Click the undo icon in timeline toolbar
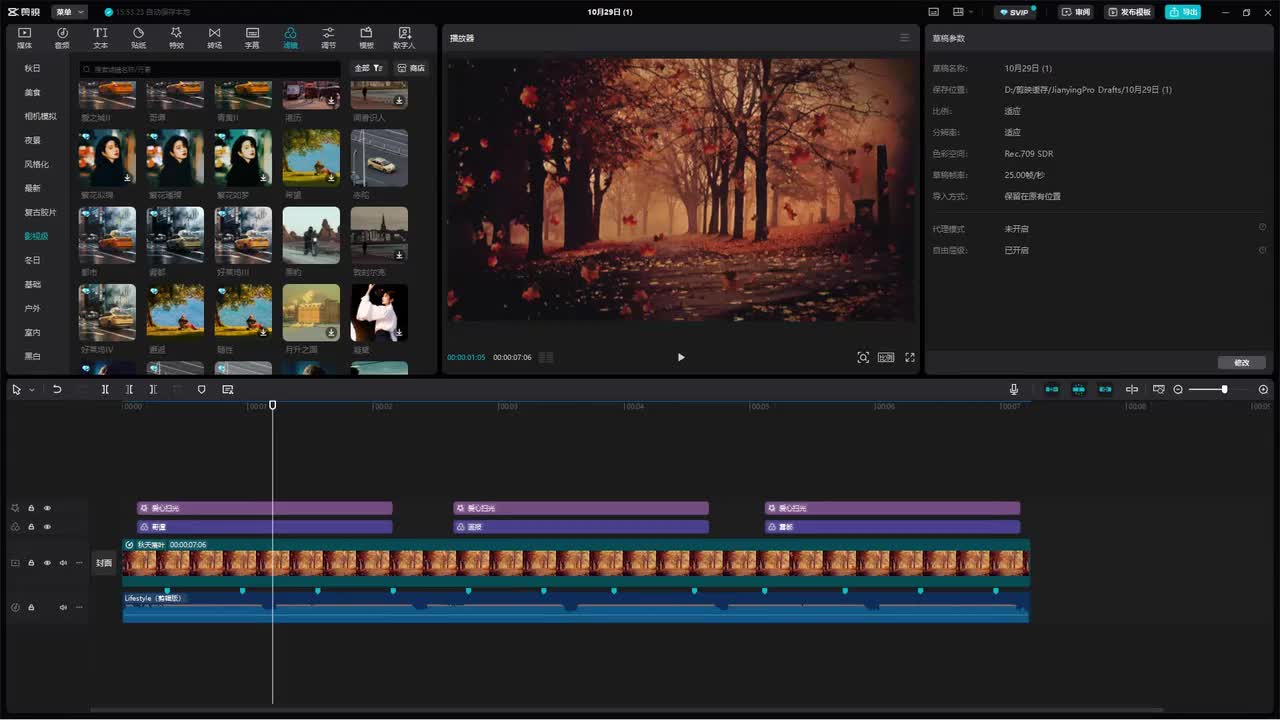The height and width of the screenshot is (720, 1280). point(57,389)
